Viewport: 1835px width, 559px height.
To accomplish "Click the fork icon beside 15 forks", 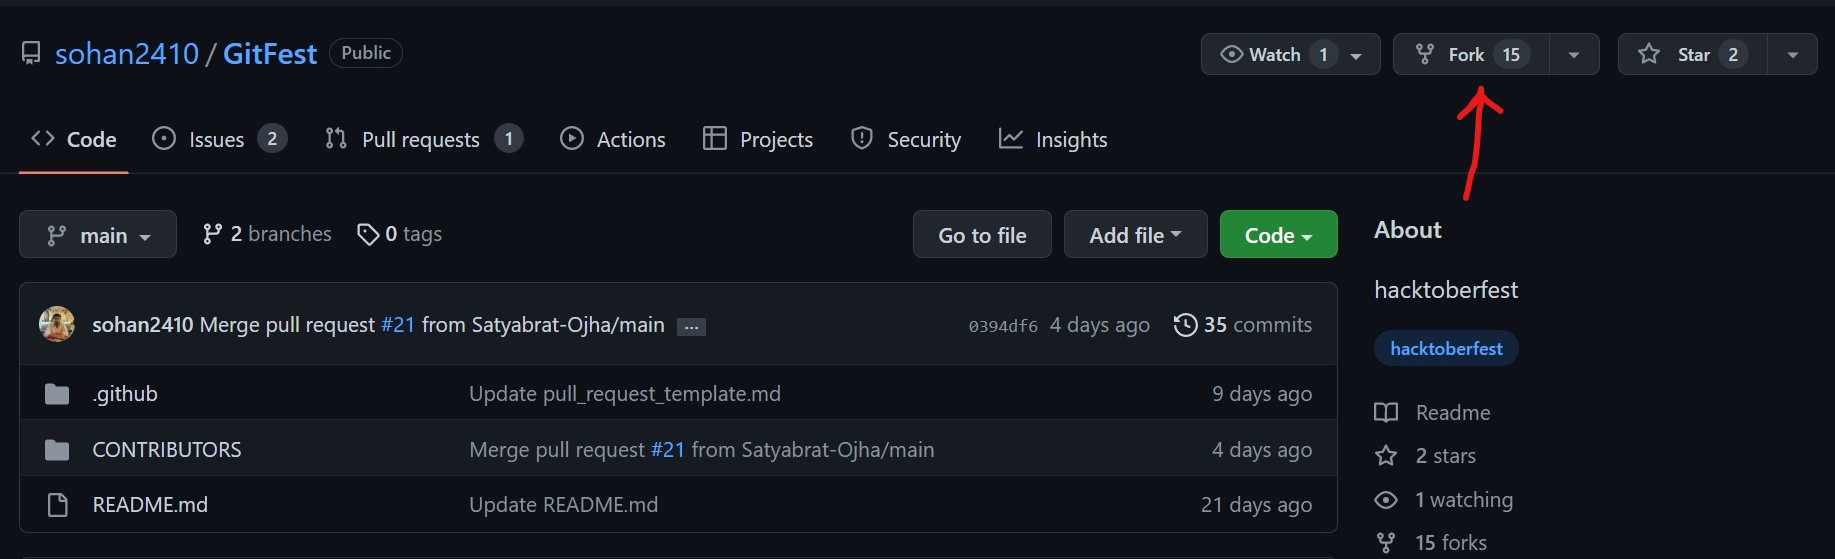I will click(1386, 543).
